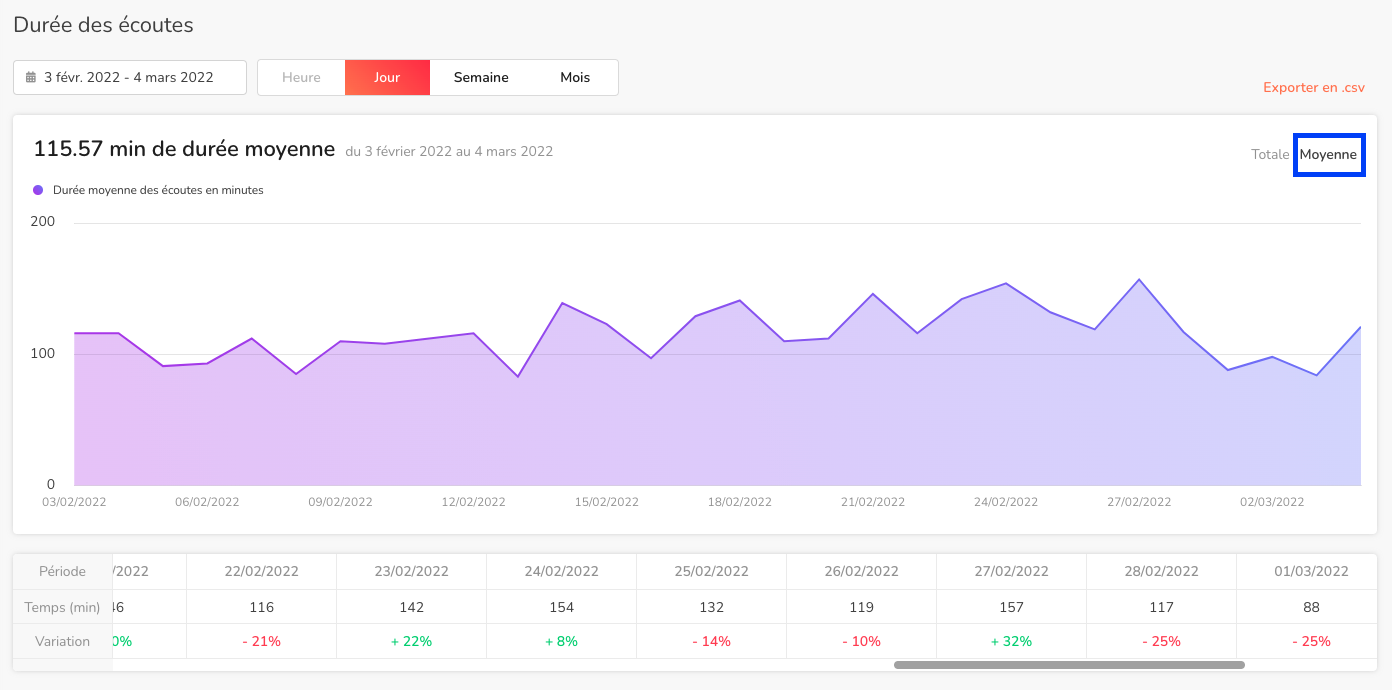Click the Temps value 157
Image resolution: width=1392 pixels, height=690 pixels.
1012,607
